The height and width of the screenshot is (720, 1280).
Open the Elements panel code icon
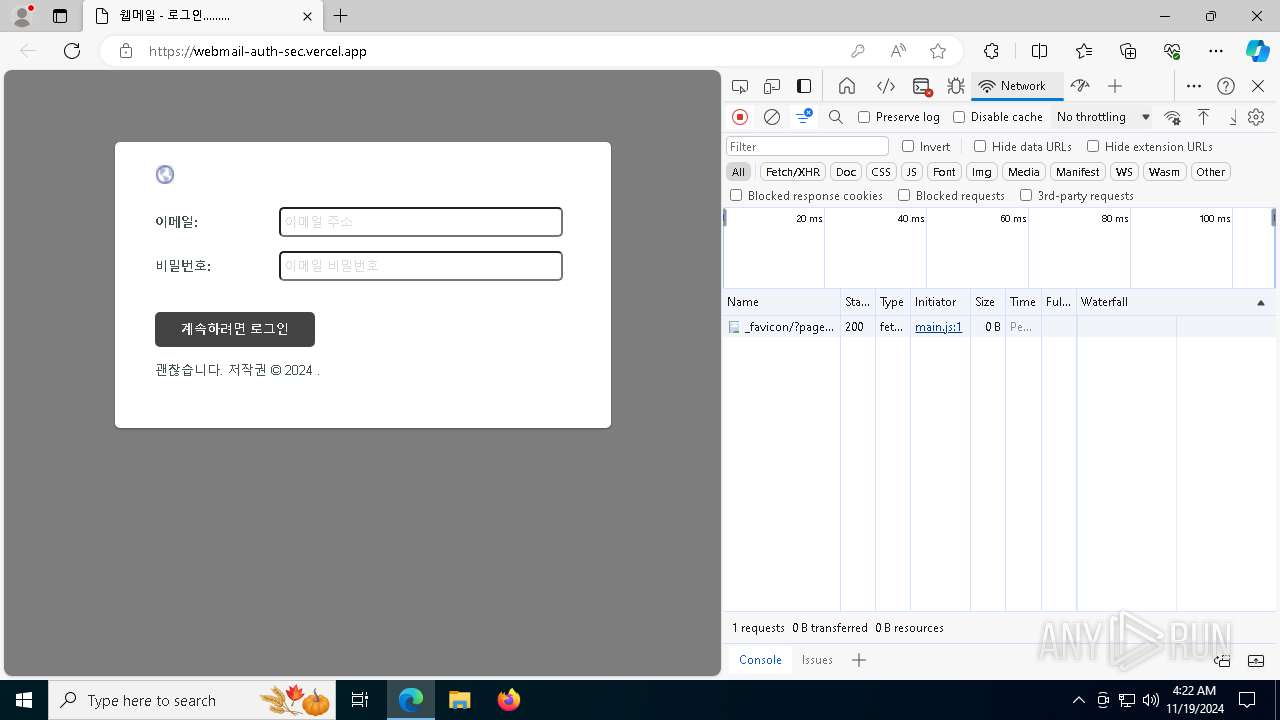point(886,86)
